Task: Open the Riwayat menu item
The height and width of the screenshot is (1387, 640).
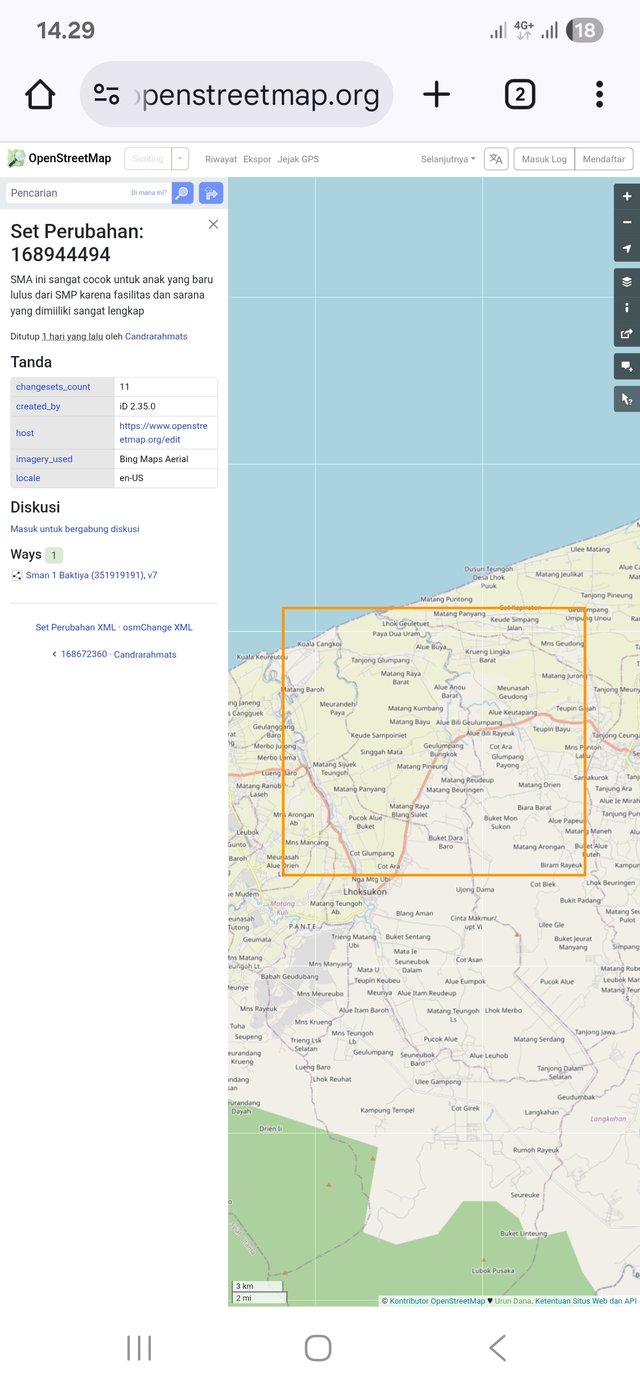Action: click(x=221, y=159)
